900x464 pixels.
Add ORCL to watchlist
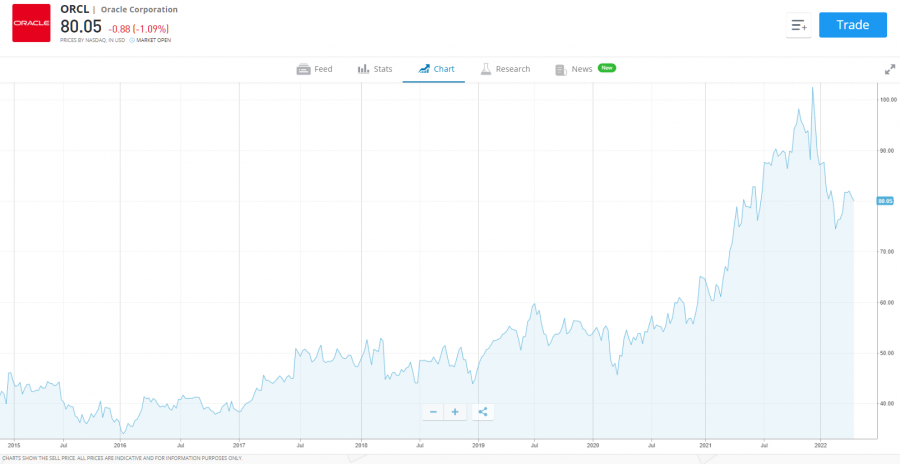click(798, 25)
